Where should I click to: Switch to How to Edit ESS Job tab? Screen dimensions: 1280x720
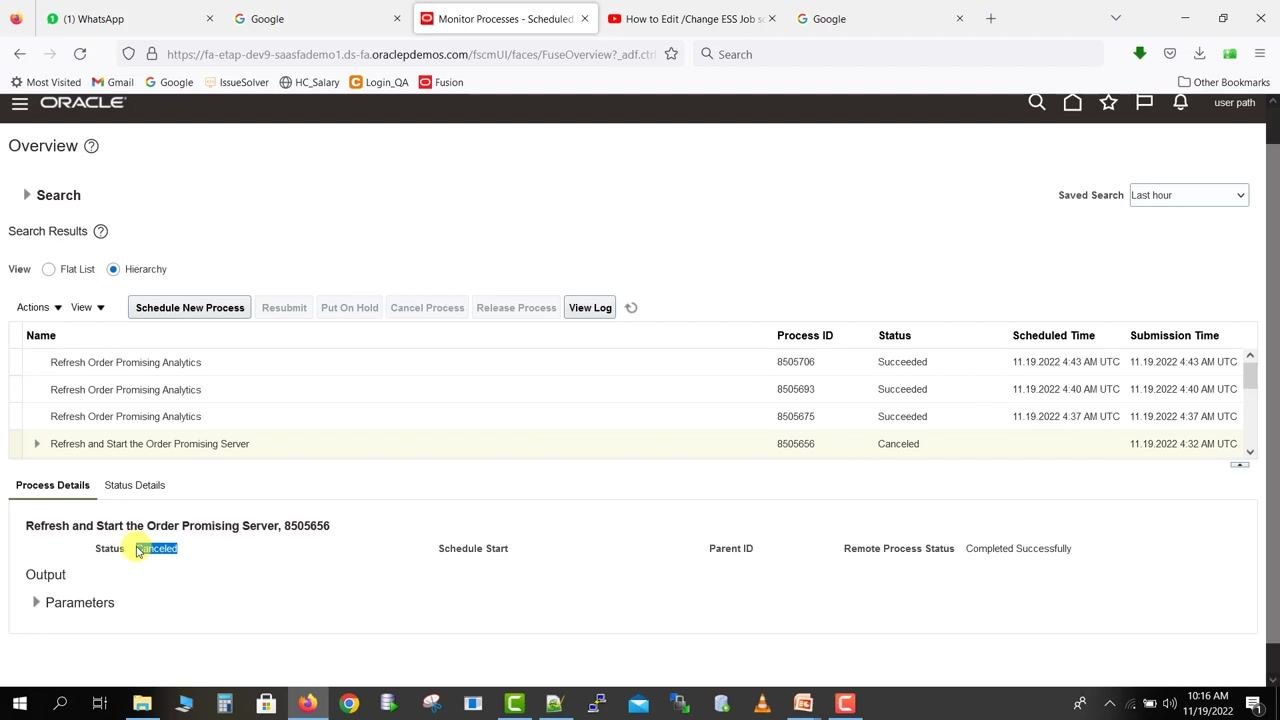[x=690, y=18]
